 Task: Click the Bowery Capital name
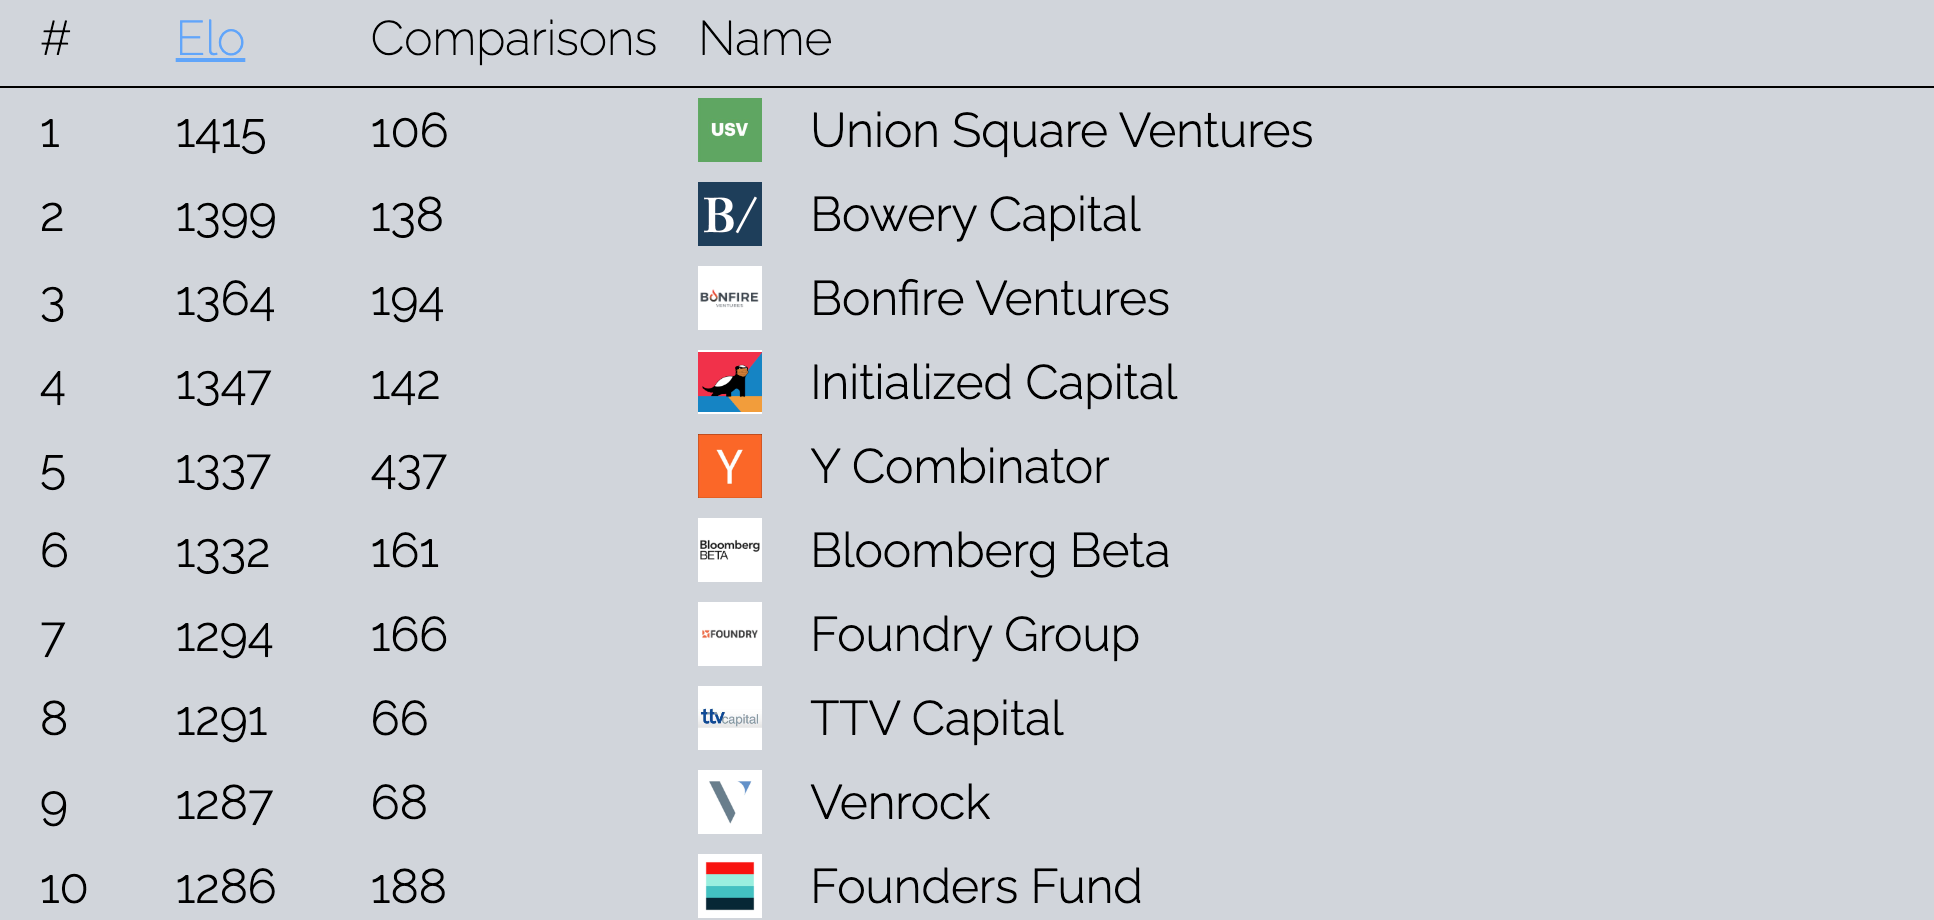975,214
